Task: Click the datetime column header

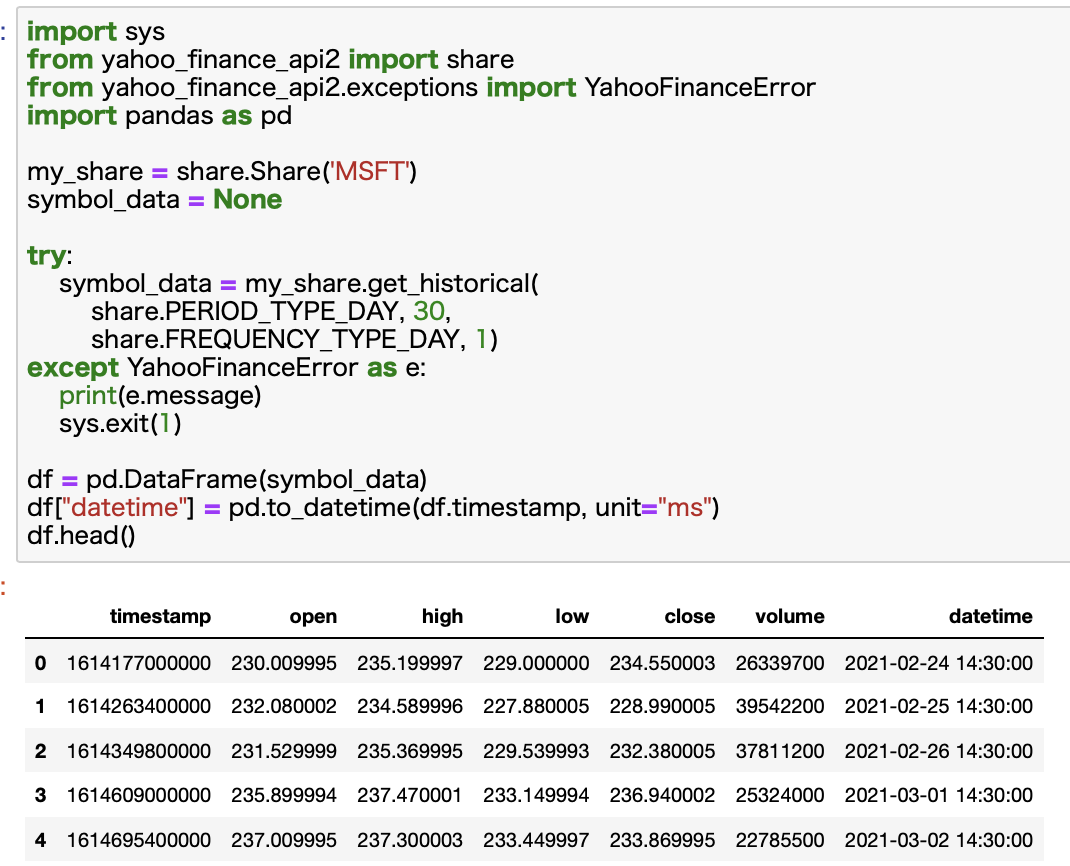Action: click(991, 617)
